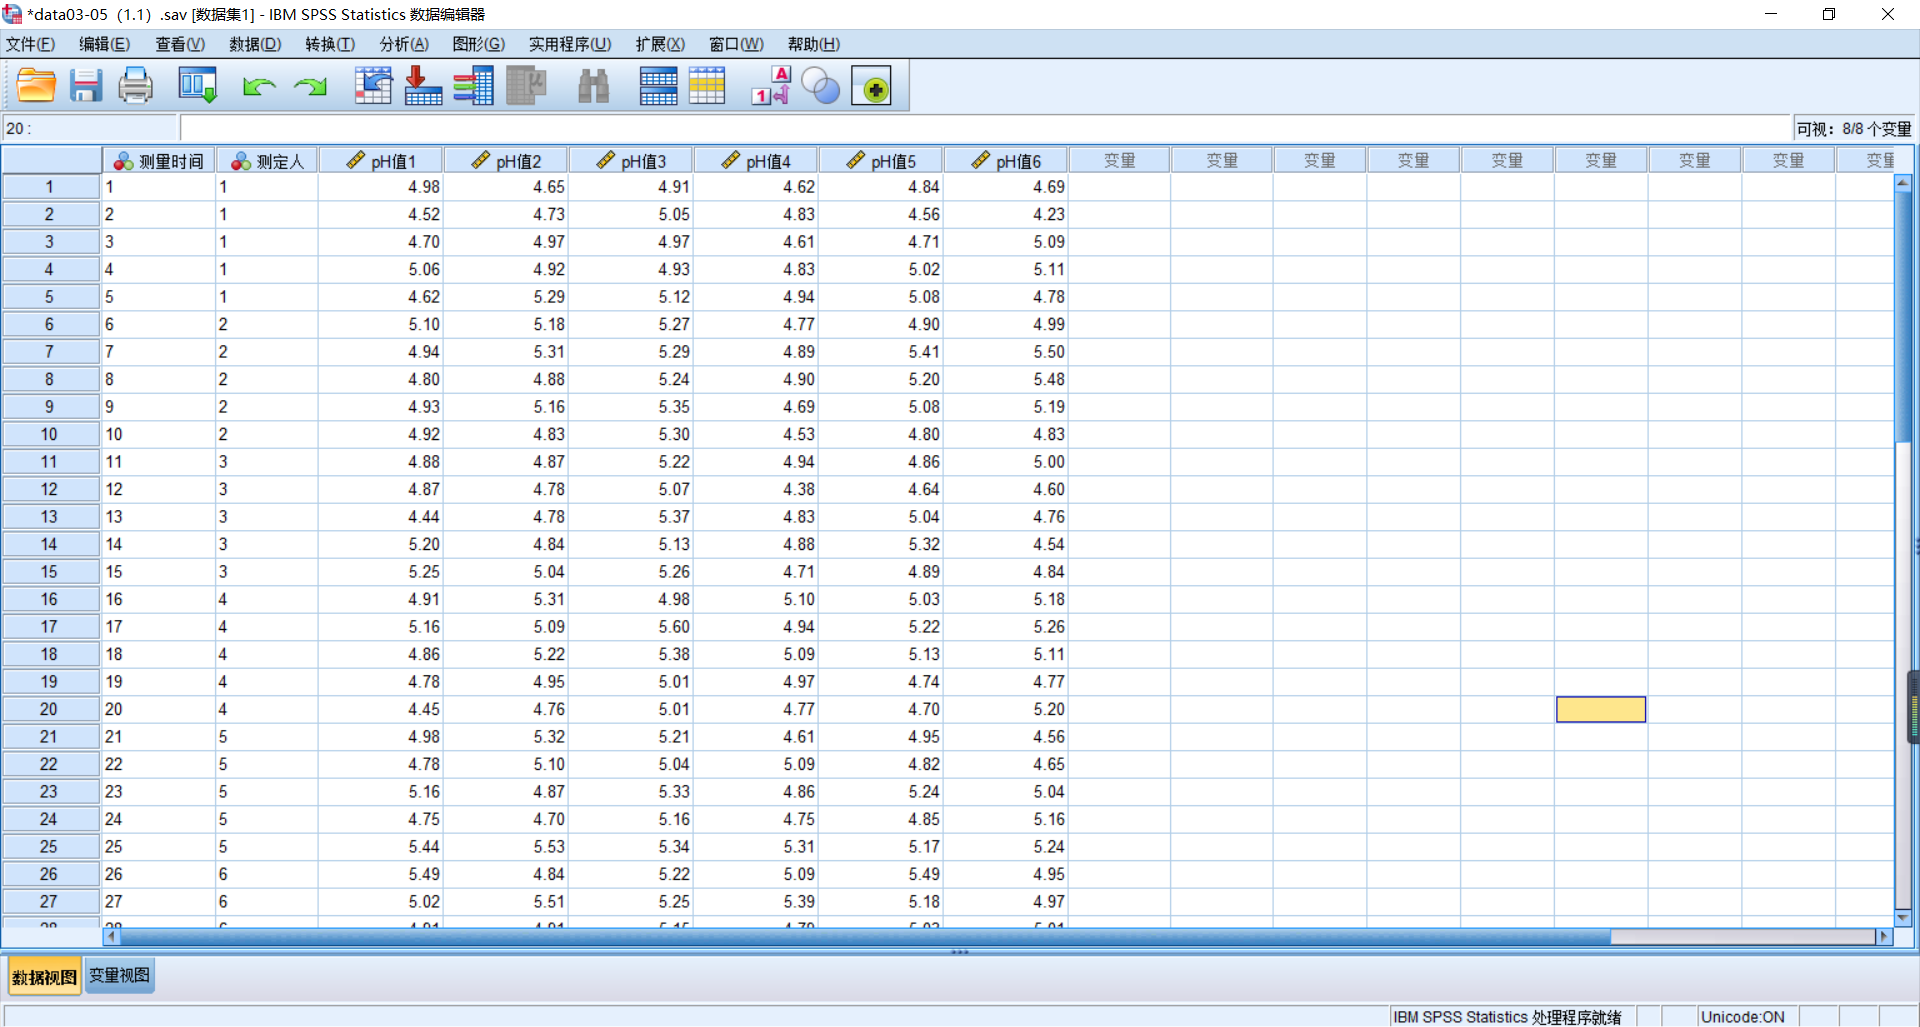Redo action with green forward arrow
Viewport: 1920px width, 1027px height.
pyautogui.click(x=310, y=87)
